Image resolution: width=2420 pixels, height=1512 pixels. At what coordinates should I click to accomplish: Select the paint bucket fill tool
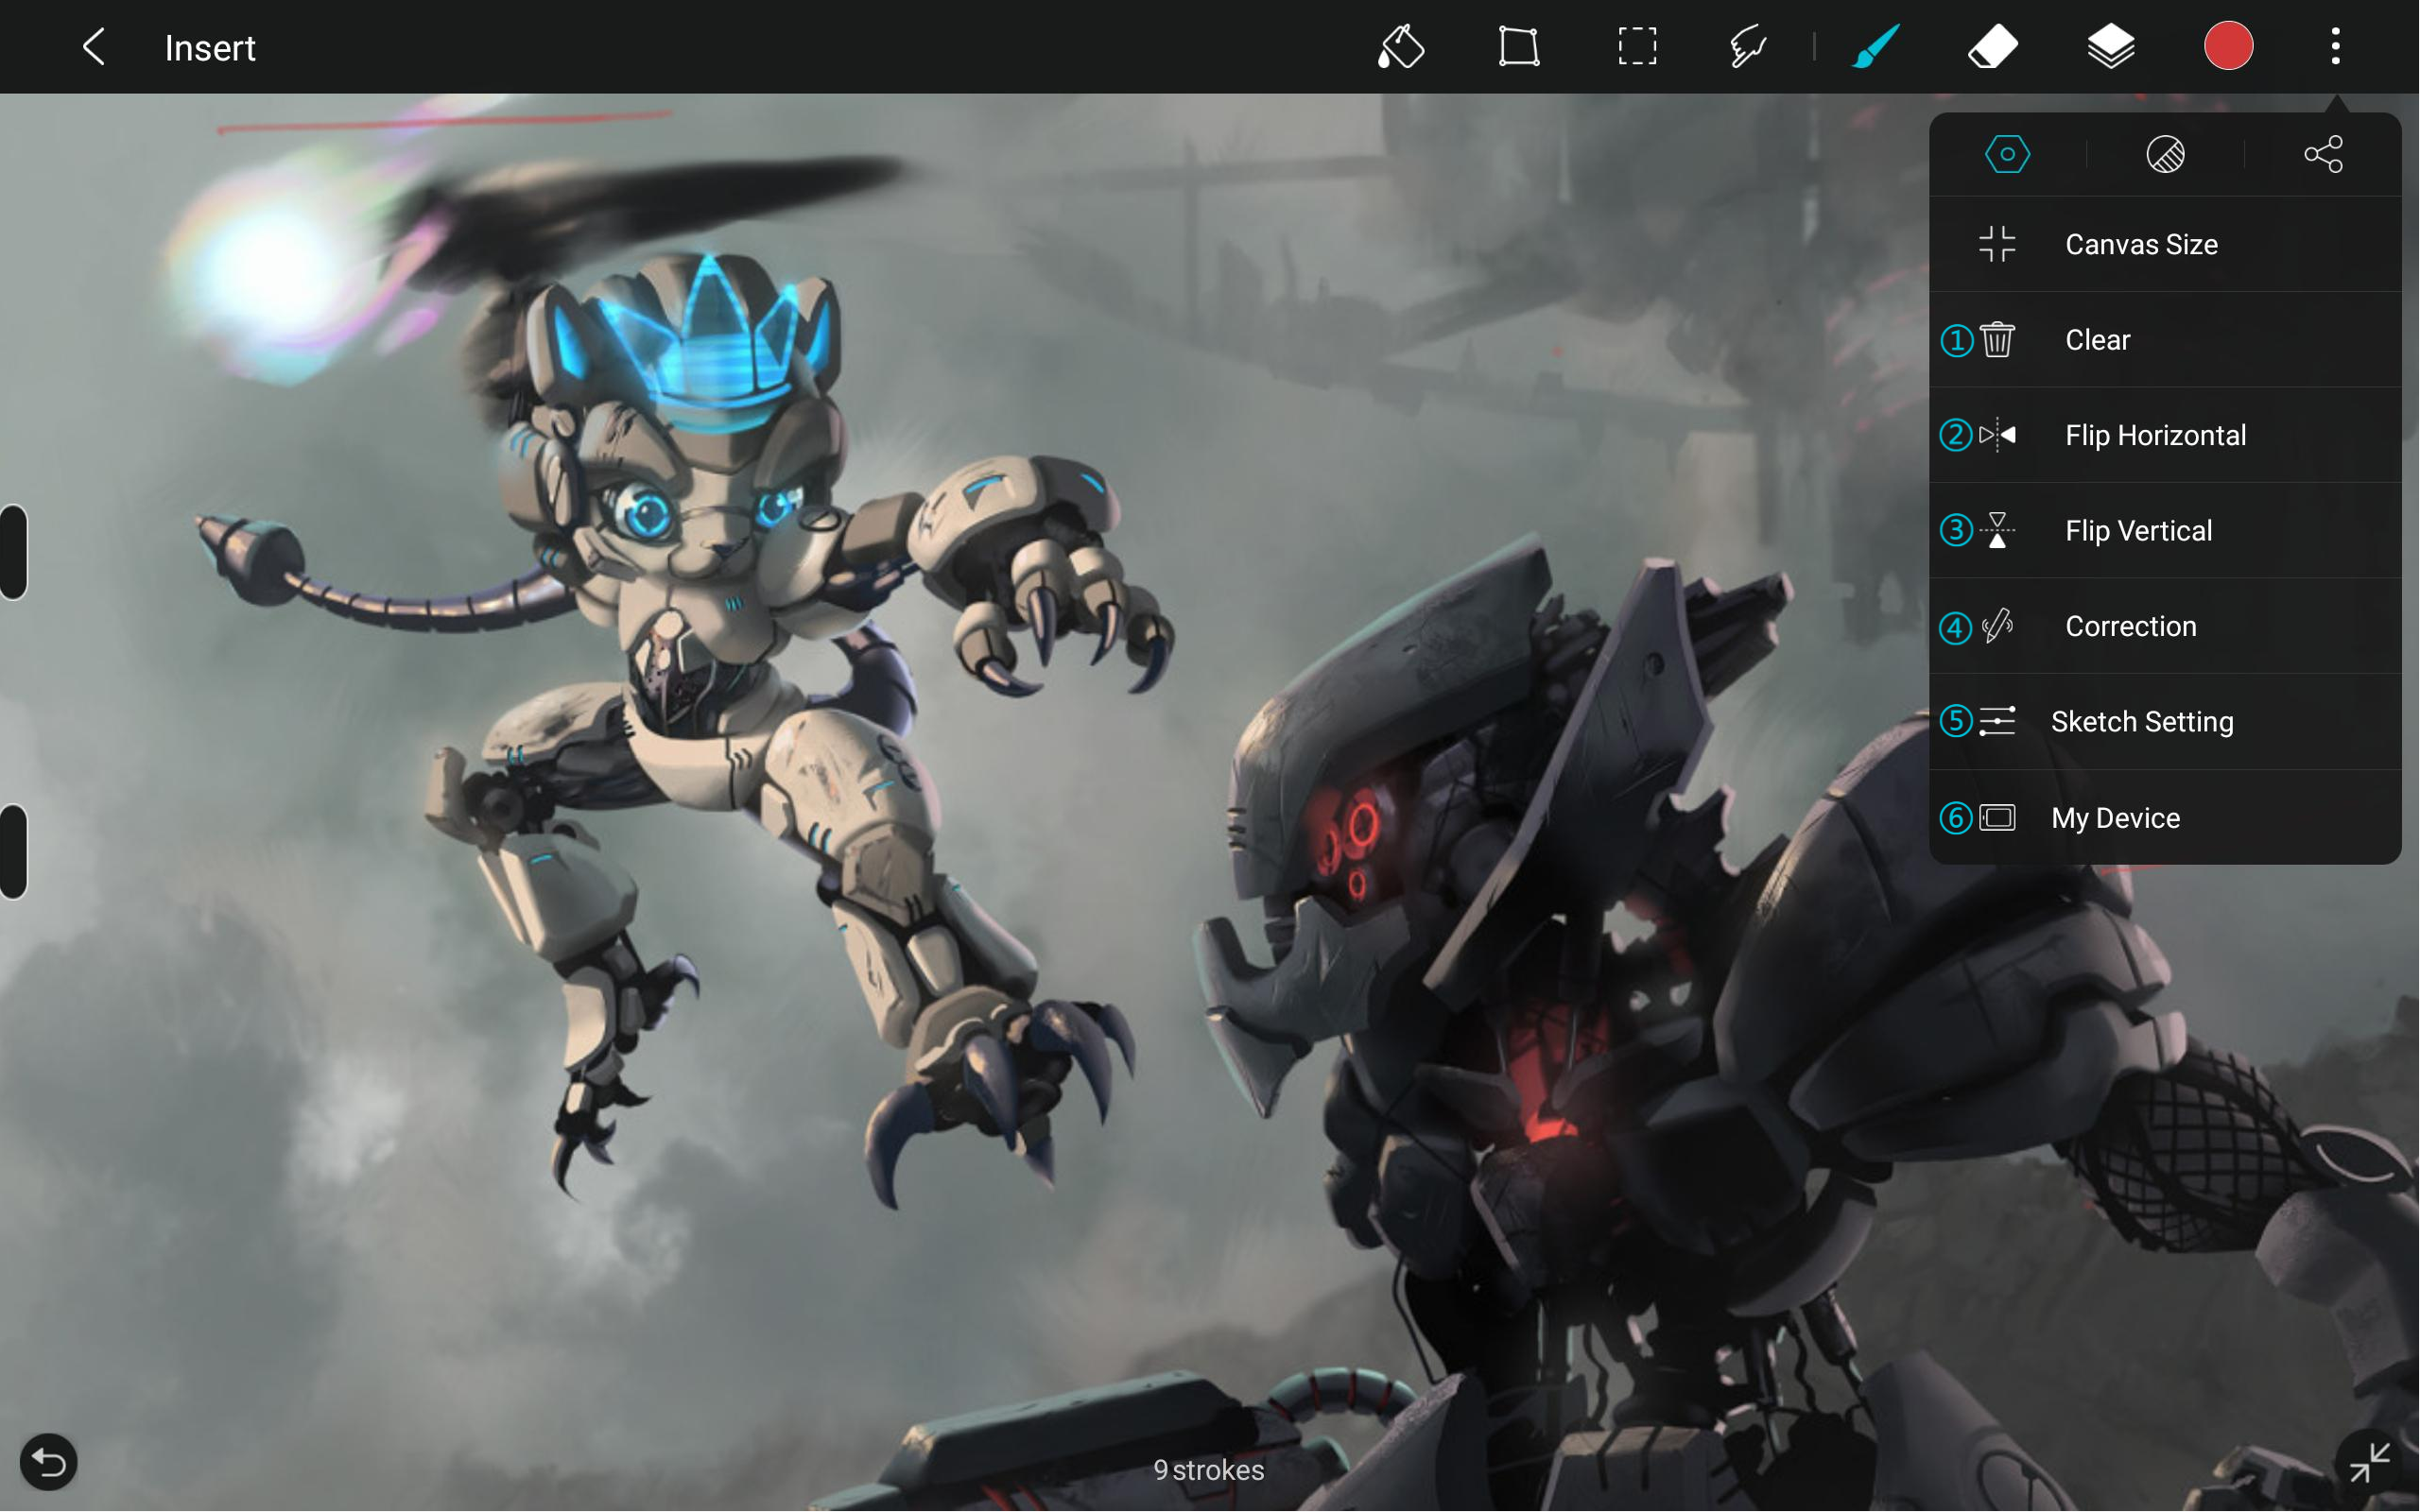pos(1400,47)
